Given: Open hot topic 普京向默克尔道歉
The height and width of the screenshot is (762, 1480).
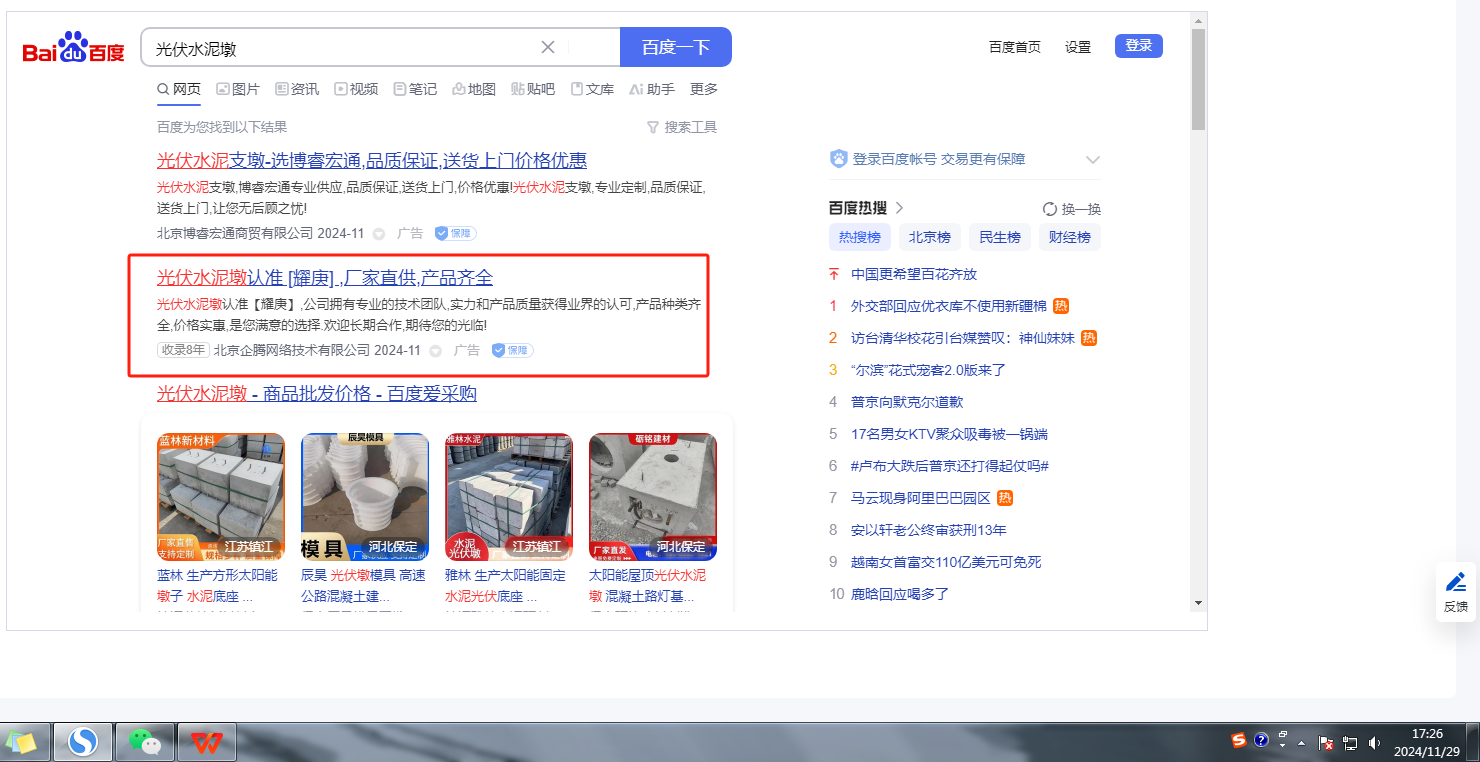Looking at the screenshot, I should coord(907,402).
